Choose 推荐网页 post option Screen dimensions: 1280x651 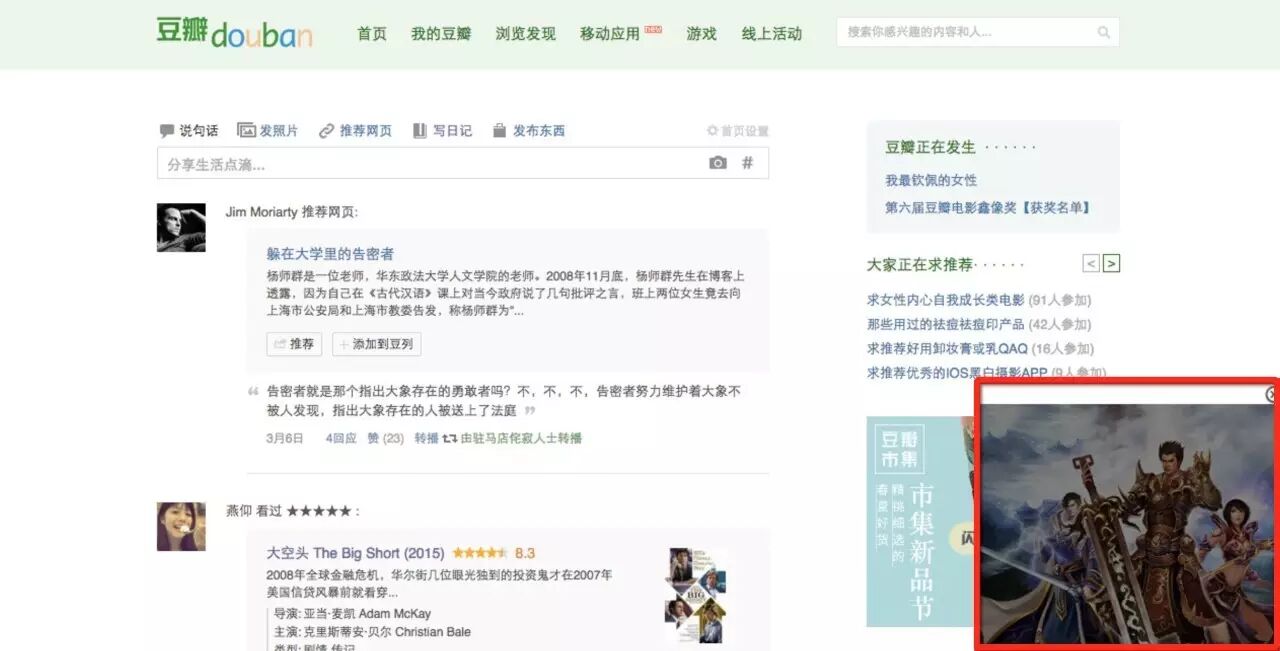point(355,131)
